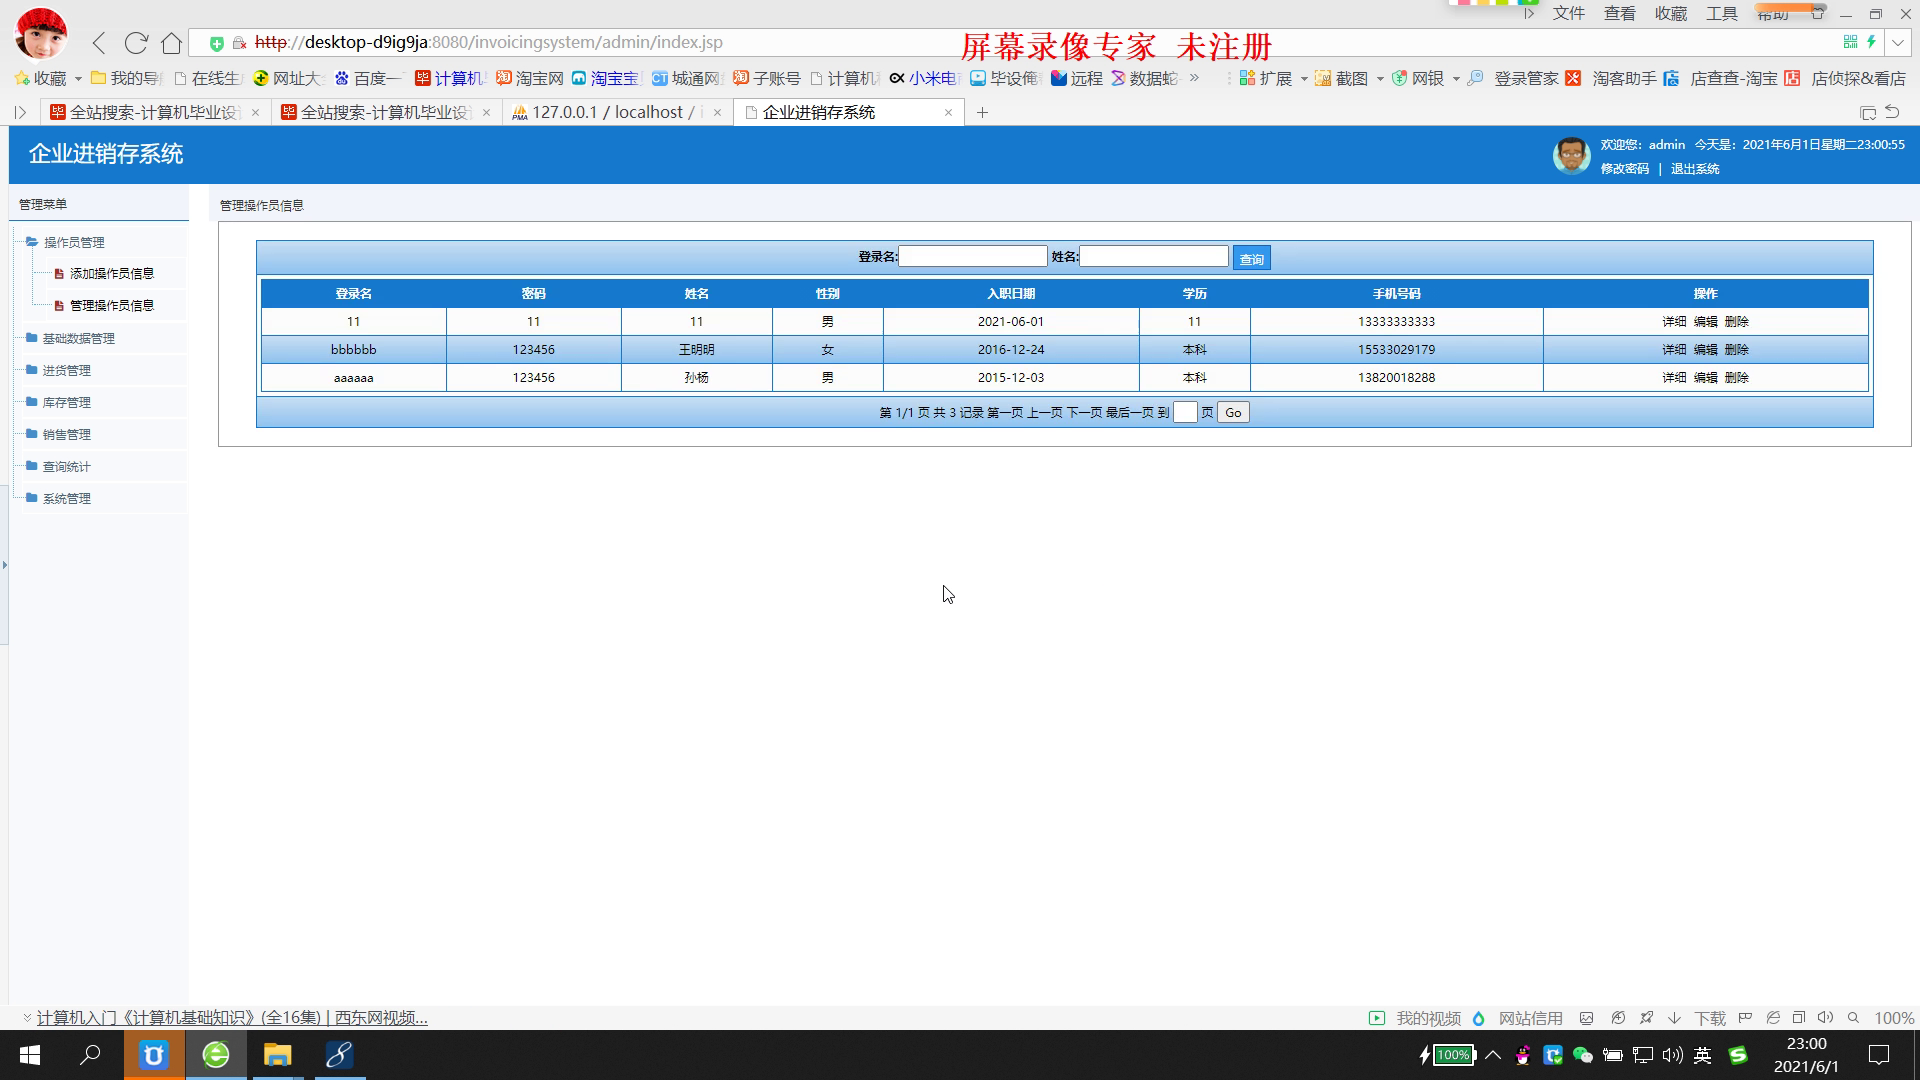Open 管理操作员信息 page
The image size is (1920, 1080).
click(112, 306)
